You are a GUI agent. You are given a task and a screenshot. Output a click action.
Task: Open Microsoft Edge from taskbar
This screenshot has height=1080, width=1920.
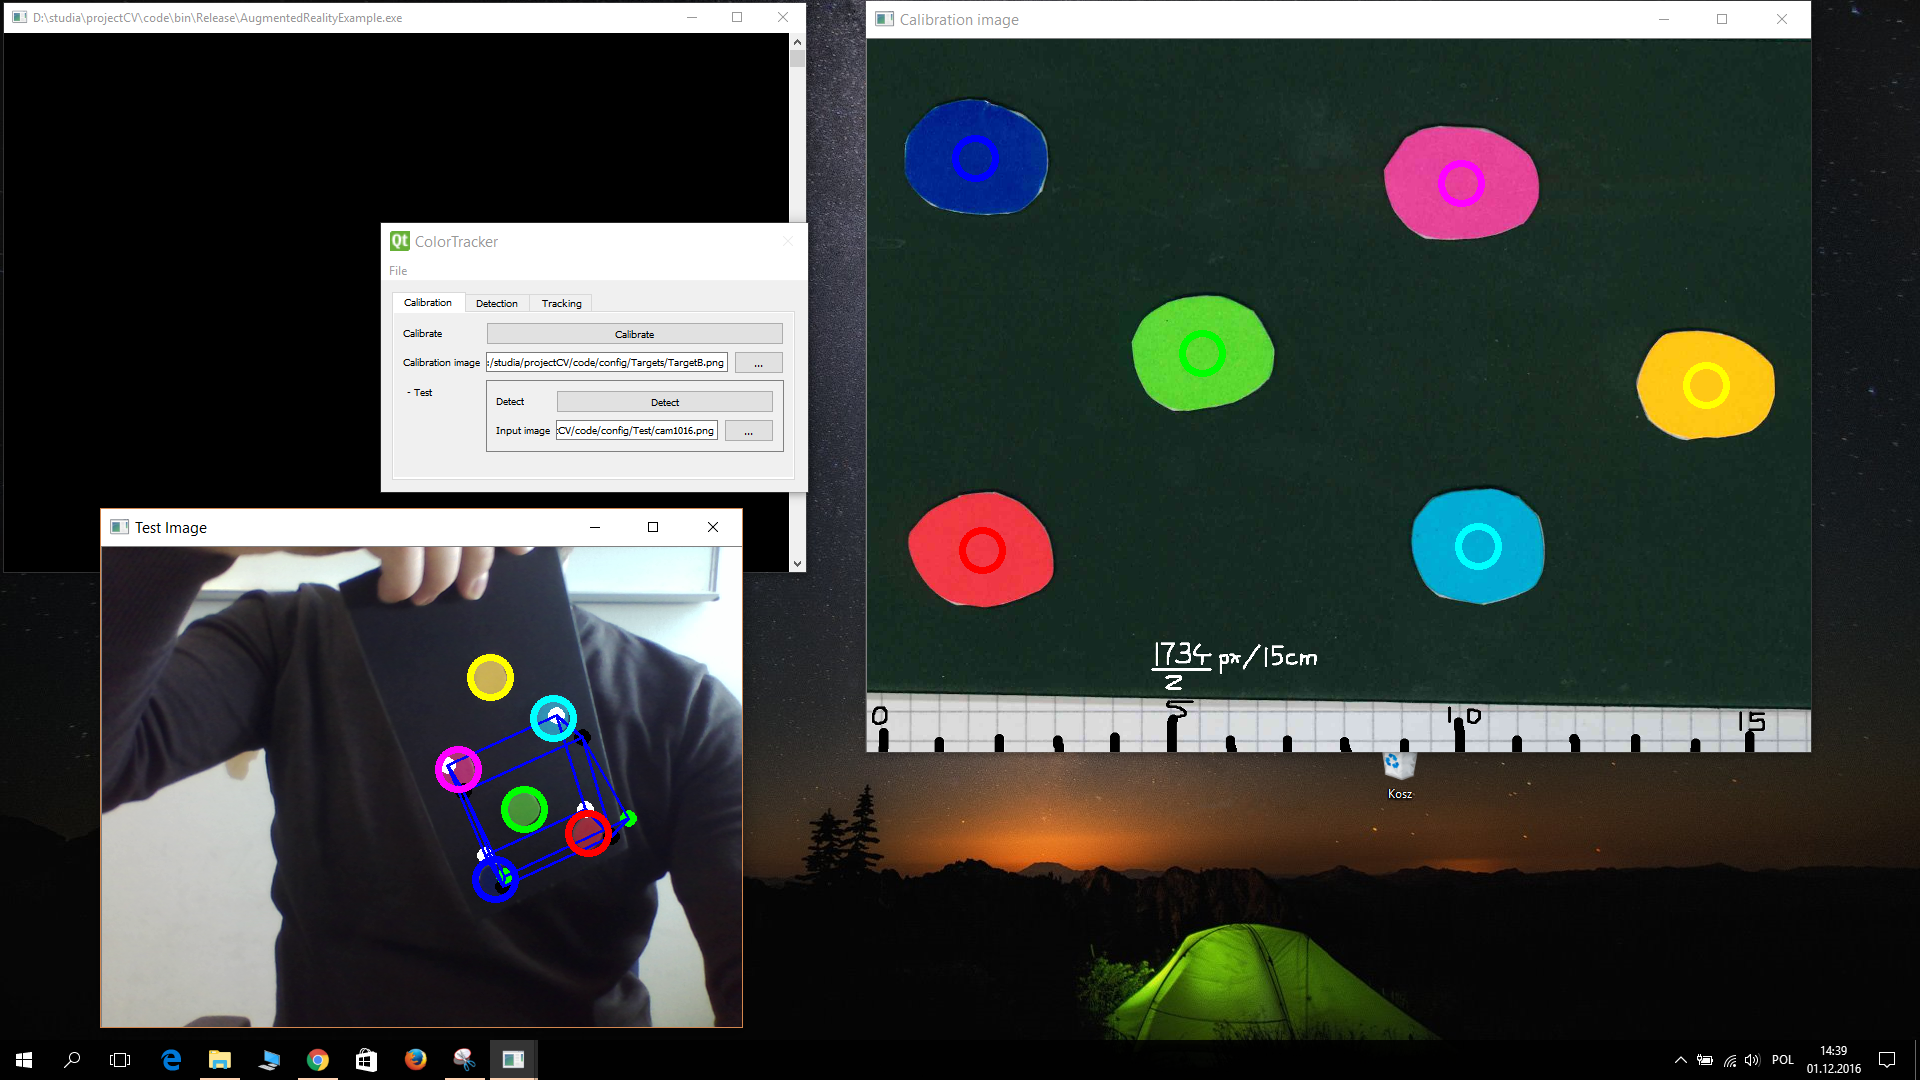pyautogui.click(x=171, y=1060)
